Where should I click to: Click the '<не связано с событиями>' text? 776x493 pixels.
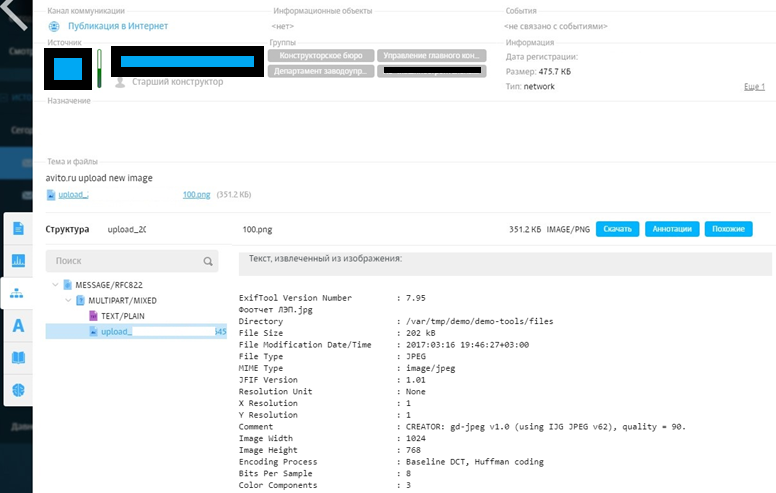click(x=556, y=26)
